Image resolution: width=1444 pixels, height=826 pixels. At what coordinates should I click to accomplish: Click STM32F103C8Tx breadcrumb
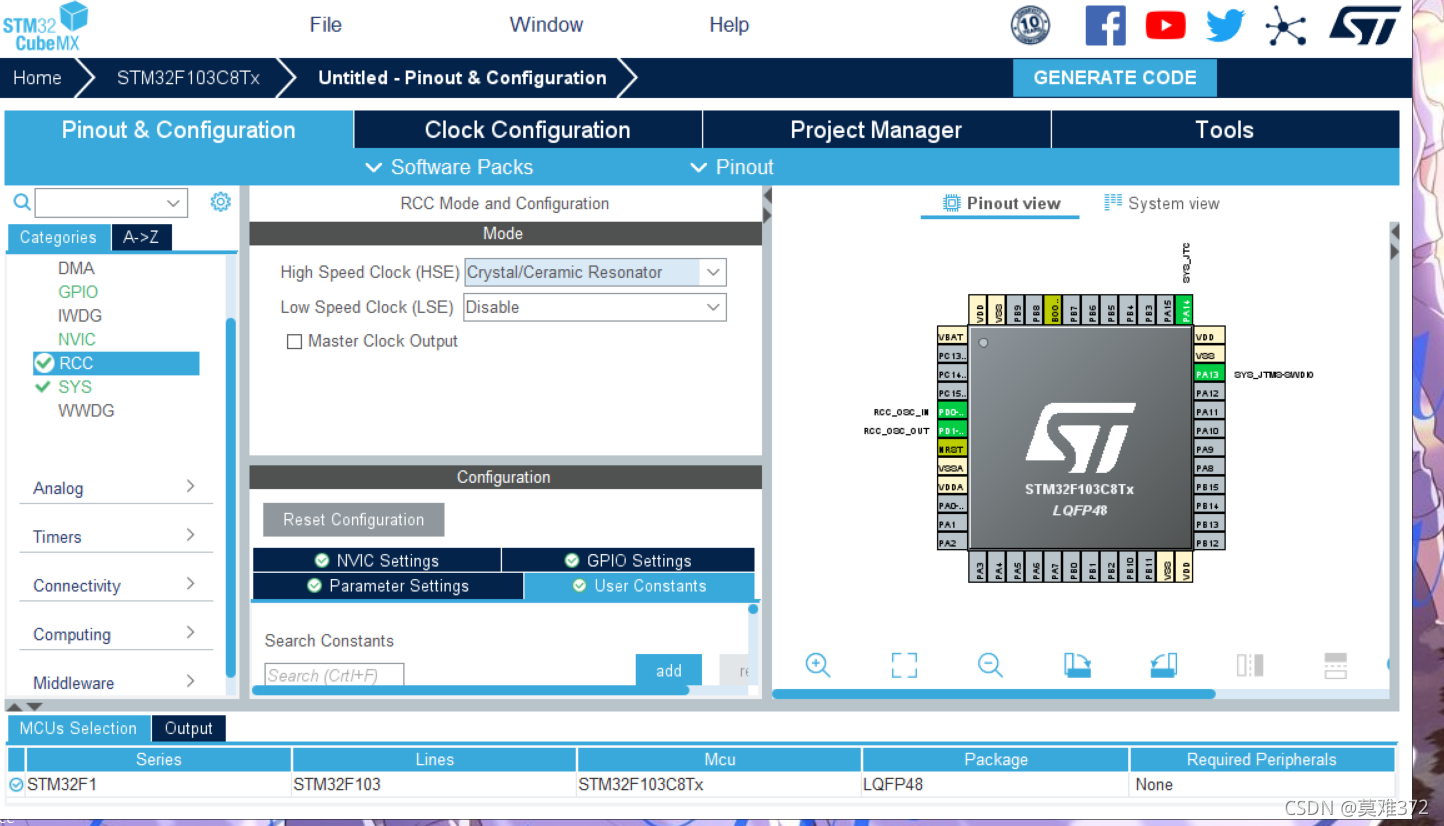pyautogui.click(x=188, y=78)
